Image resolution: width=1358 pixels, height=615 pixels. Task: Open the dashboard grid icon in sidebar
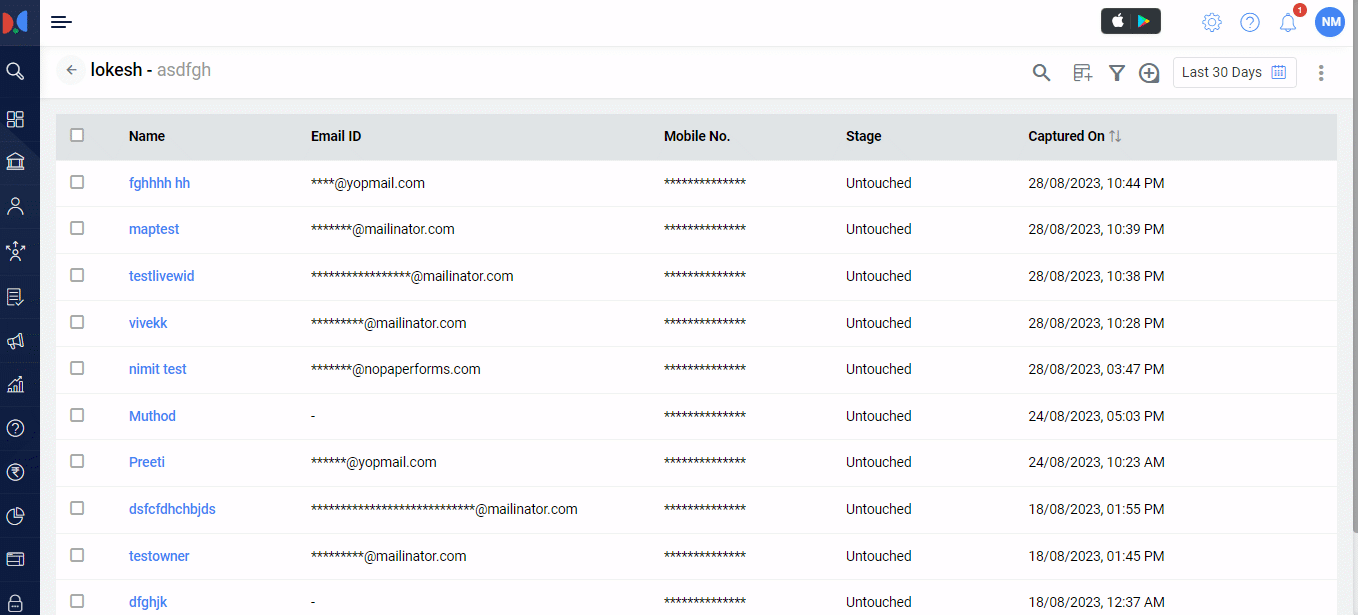(x=15, y=119)
